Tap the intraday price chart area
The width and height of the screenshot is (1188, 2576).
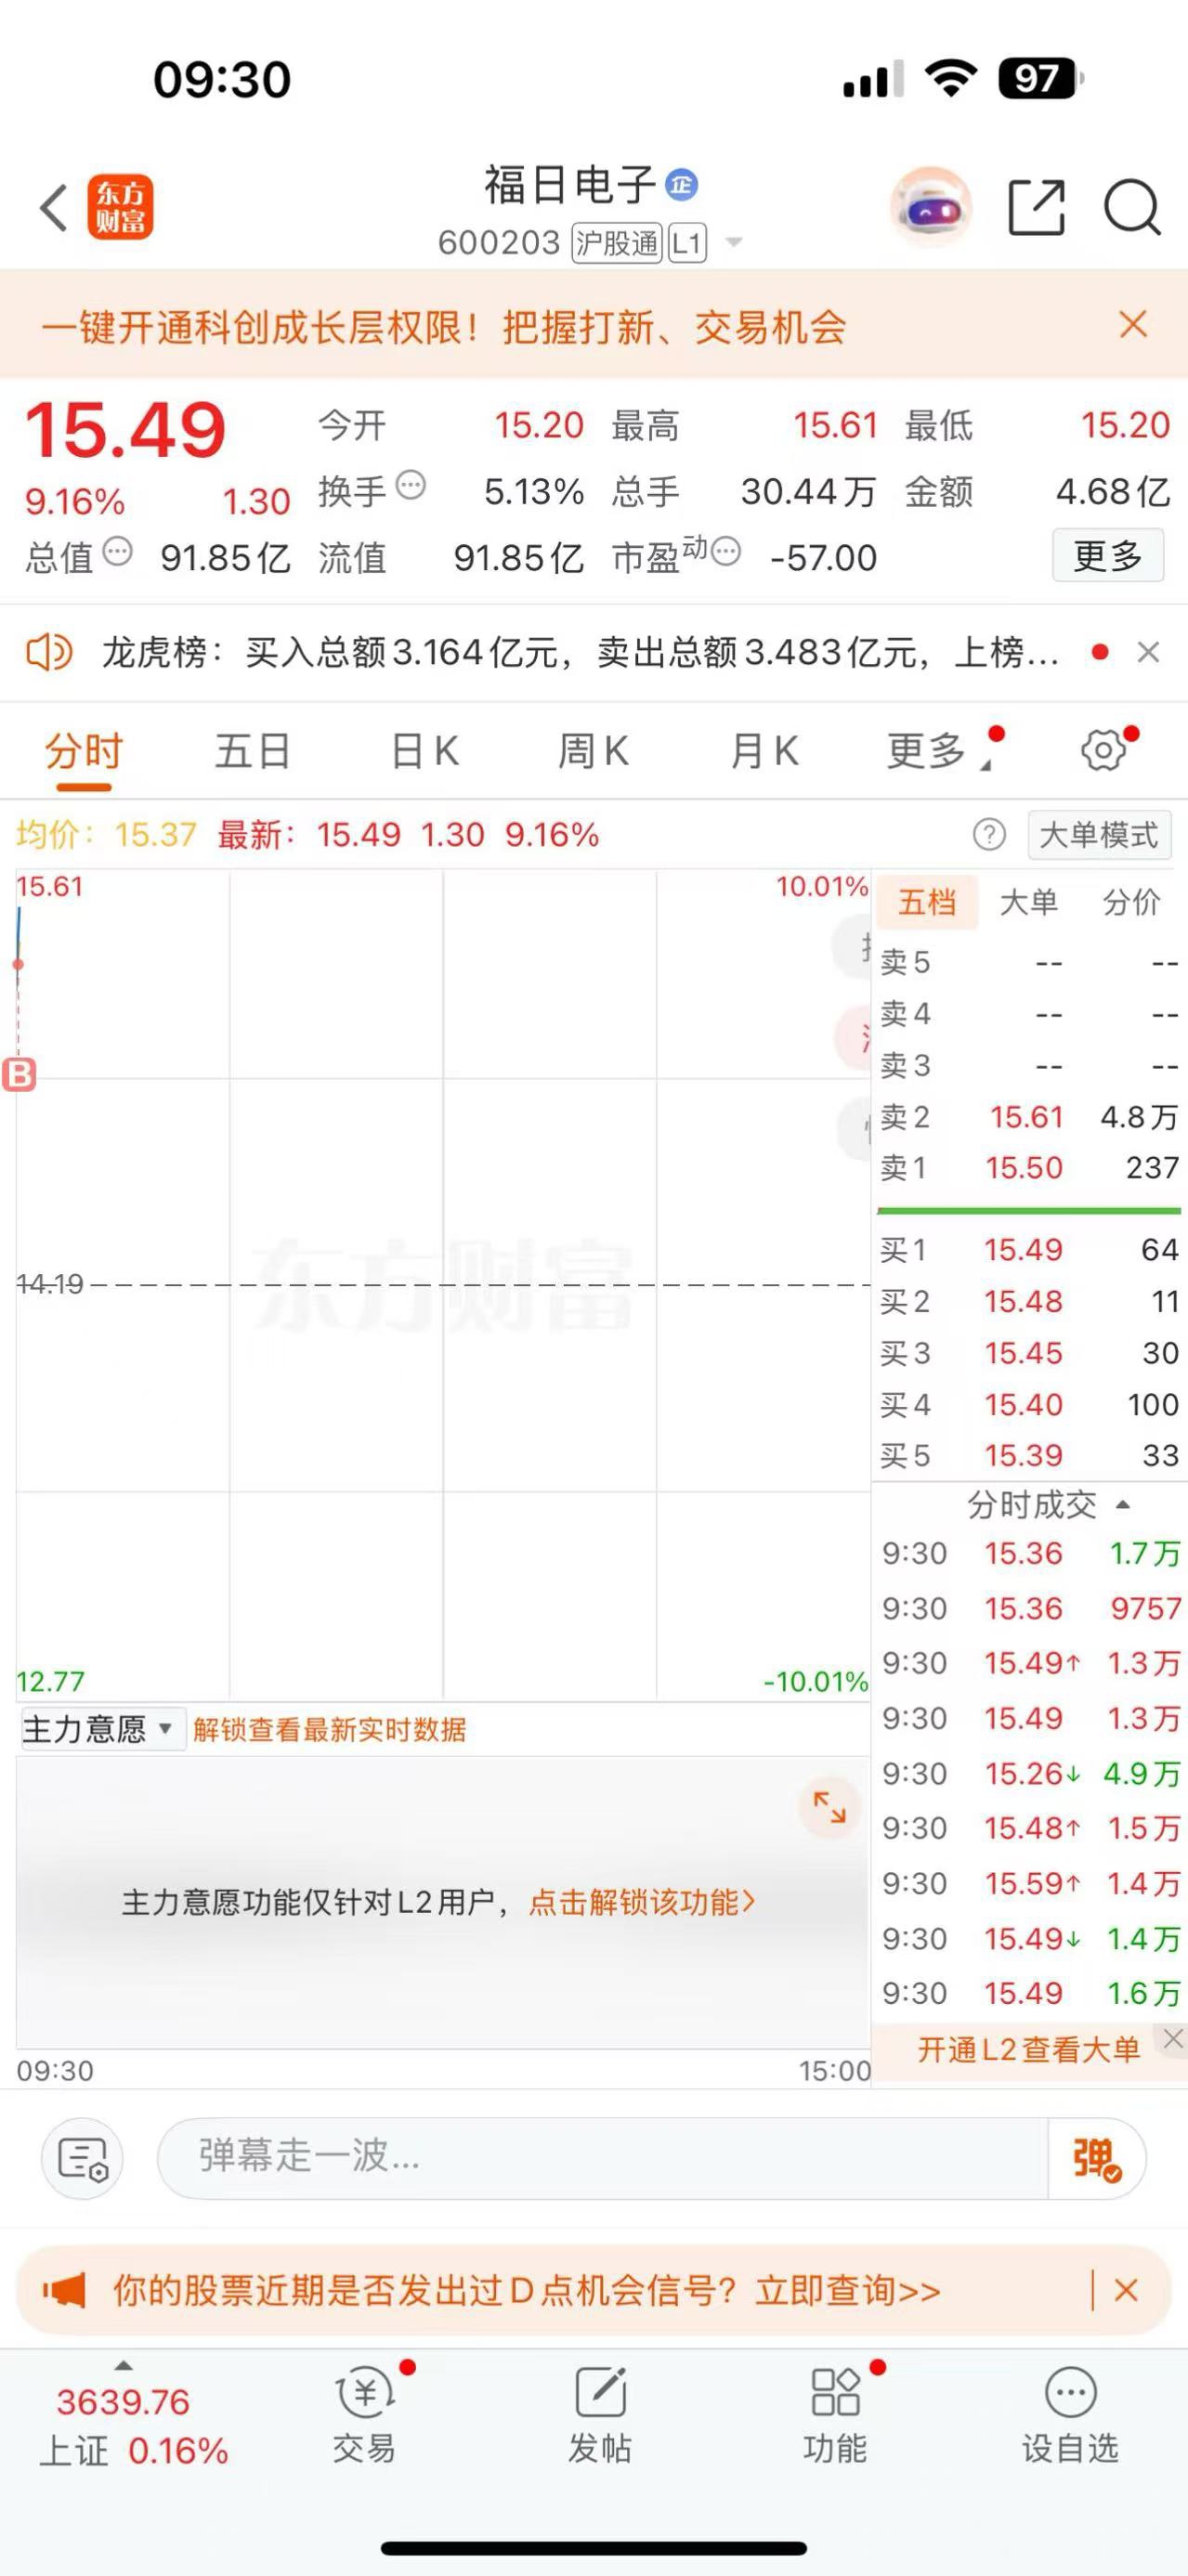[x=442, y=1284]
